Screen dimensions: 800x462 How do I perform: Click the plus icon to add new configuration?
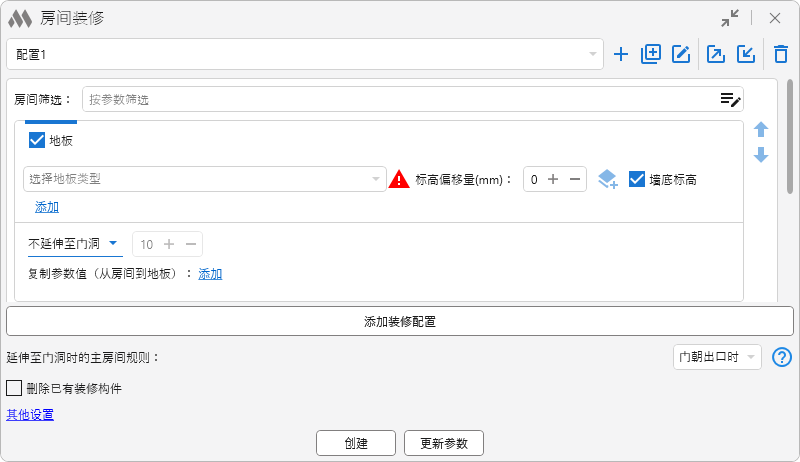621,55
